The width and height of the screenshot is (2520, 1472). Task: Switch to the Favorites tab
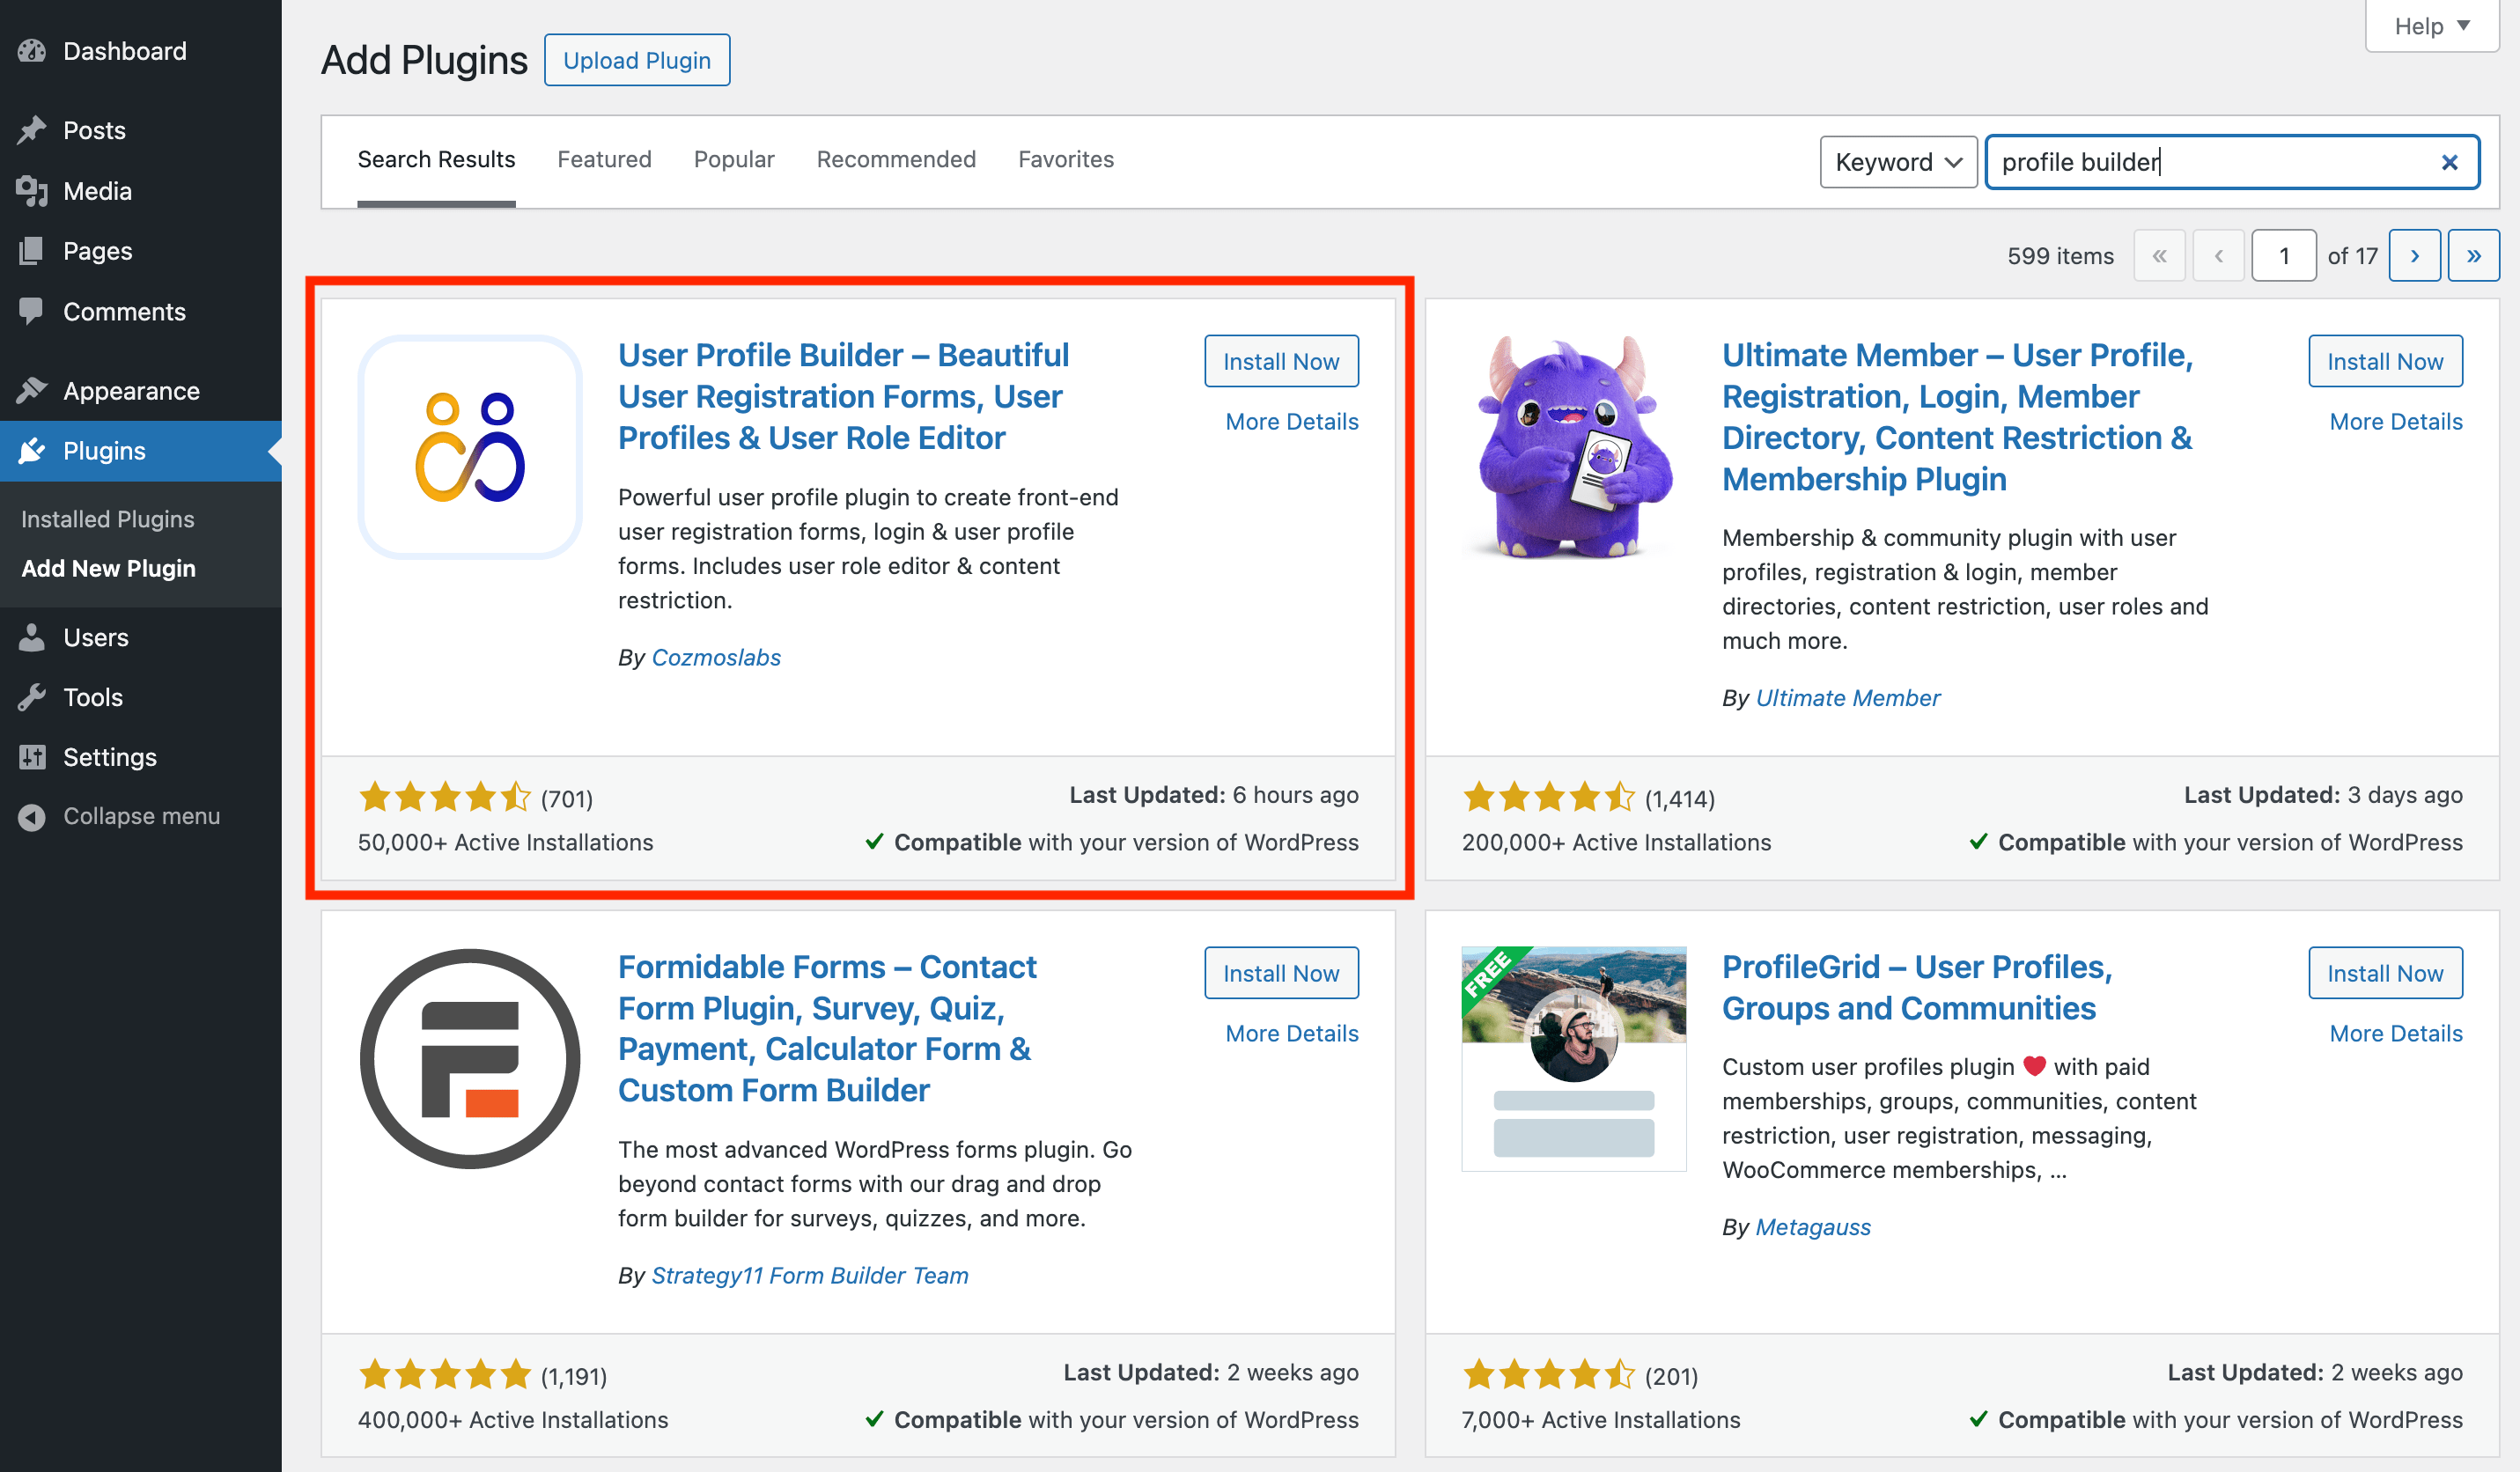tap(1066, 159)
